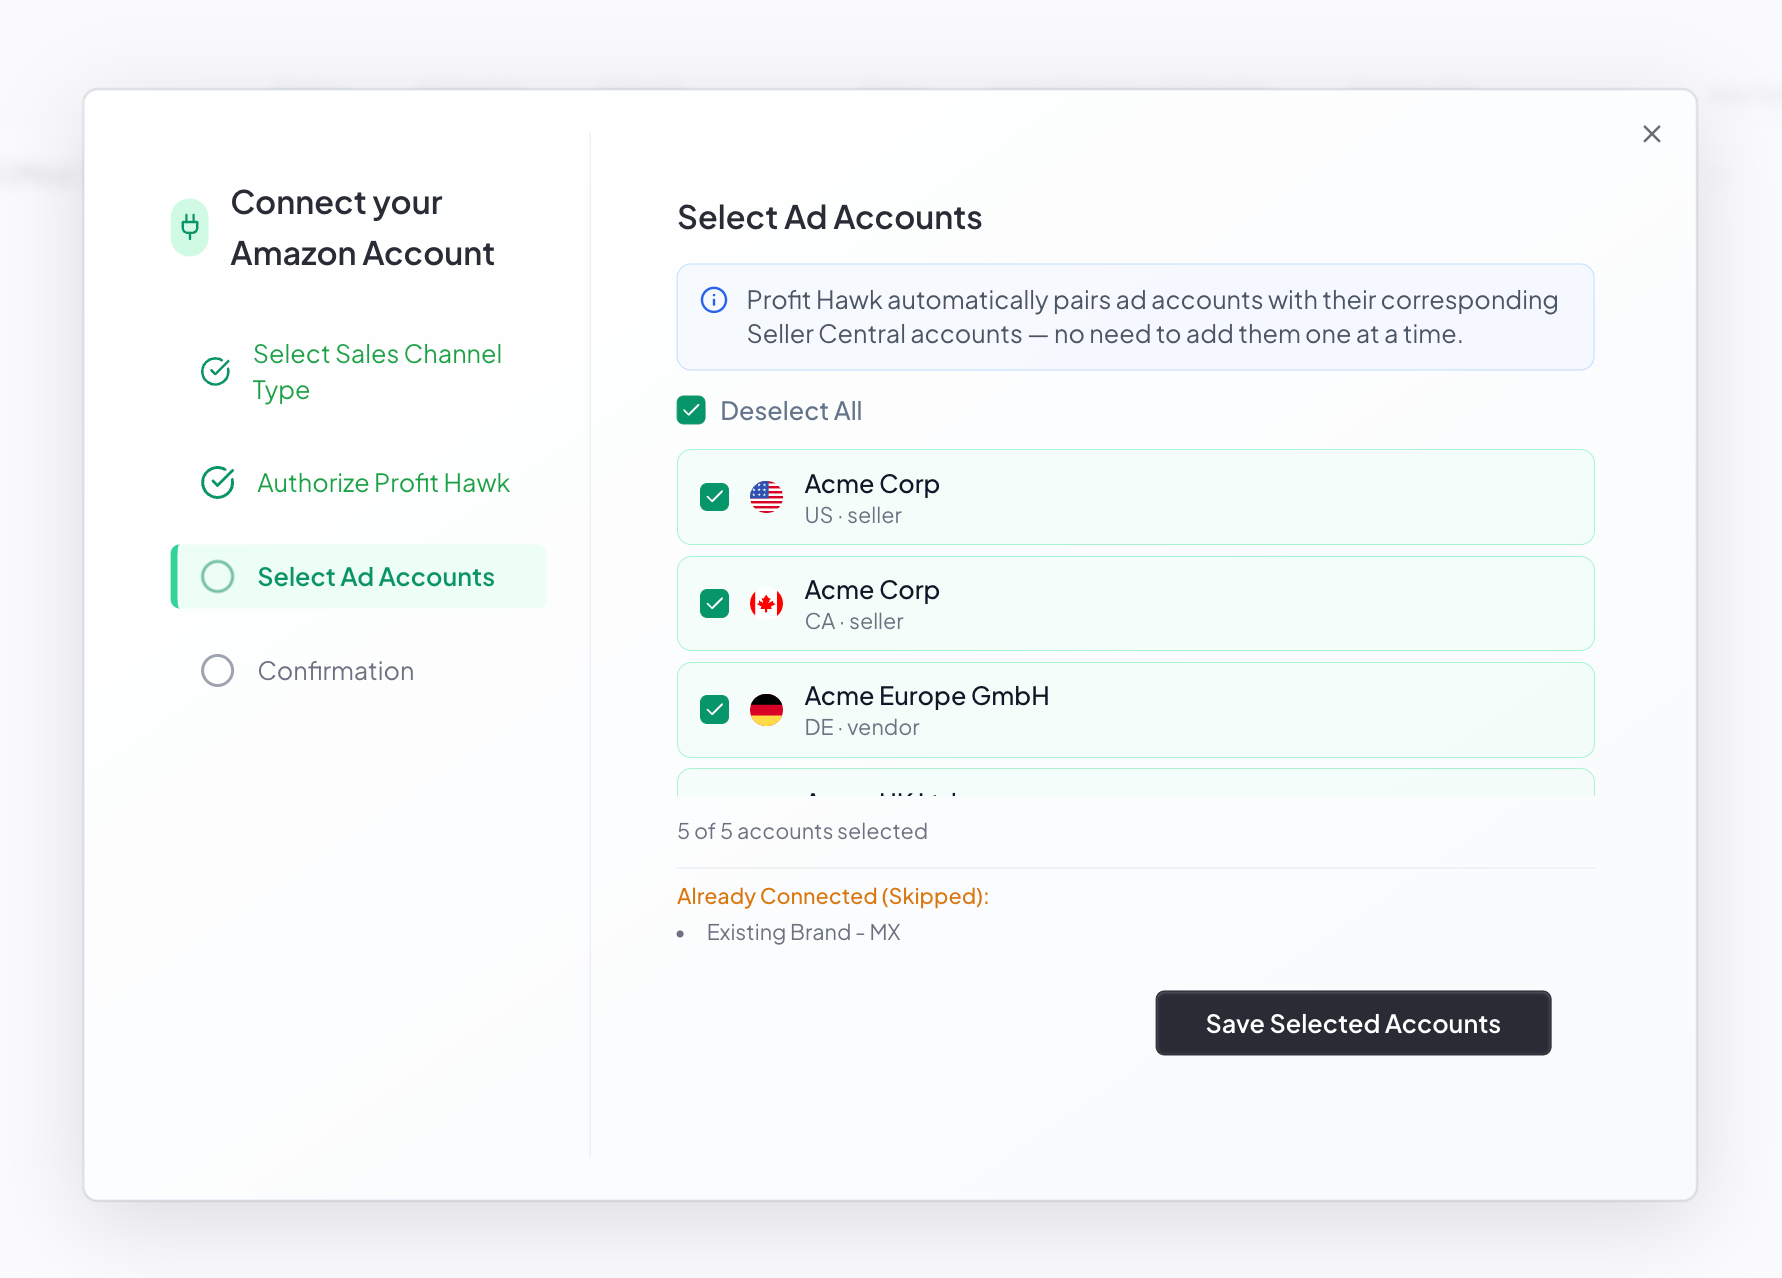The height and width of the screenshot is (1278, 1782).
Task: Click the Canada flag icon for Acme Corp
Action: point(766,603)
